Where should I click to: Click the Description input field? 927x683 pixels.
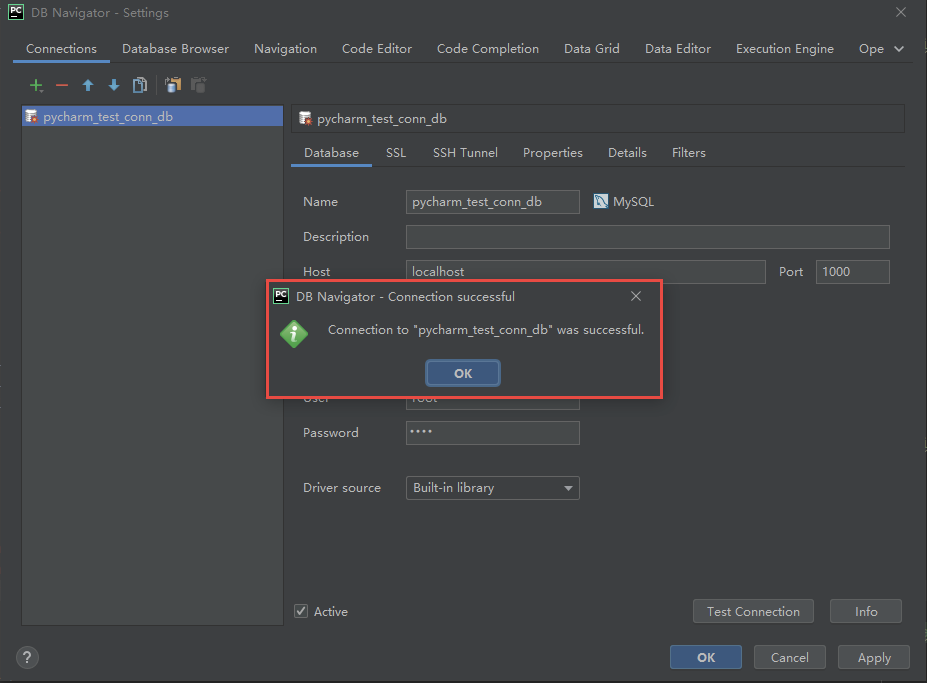(647, 237)
